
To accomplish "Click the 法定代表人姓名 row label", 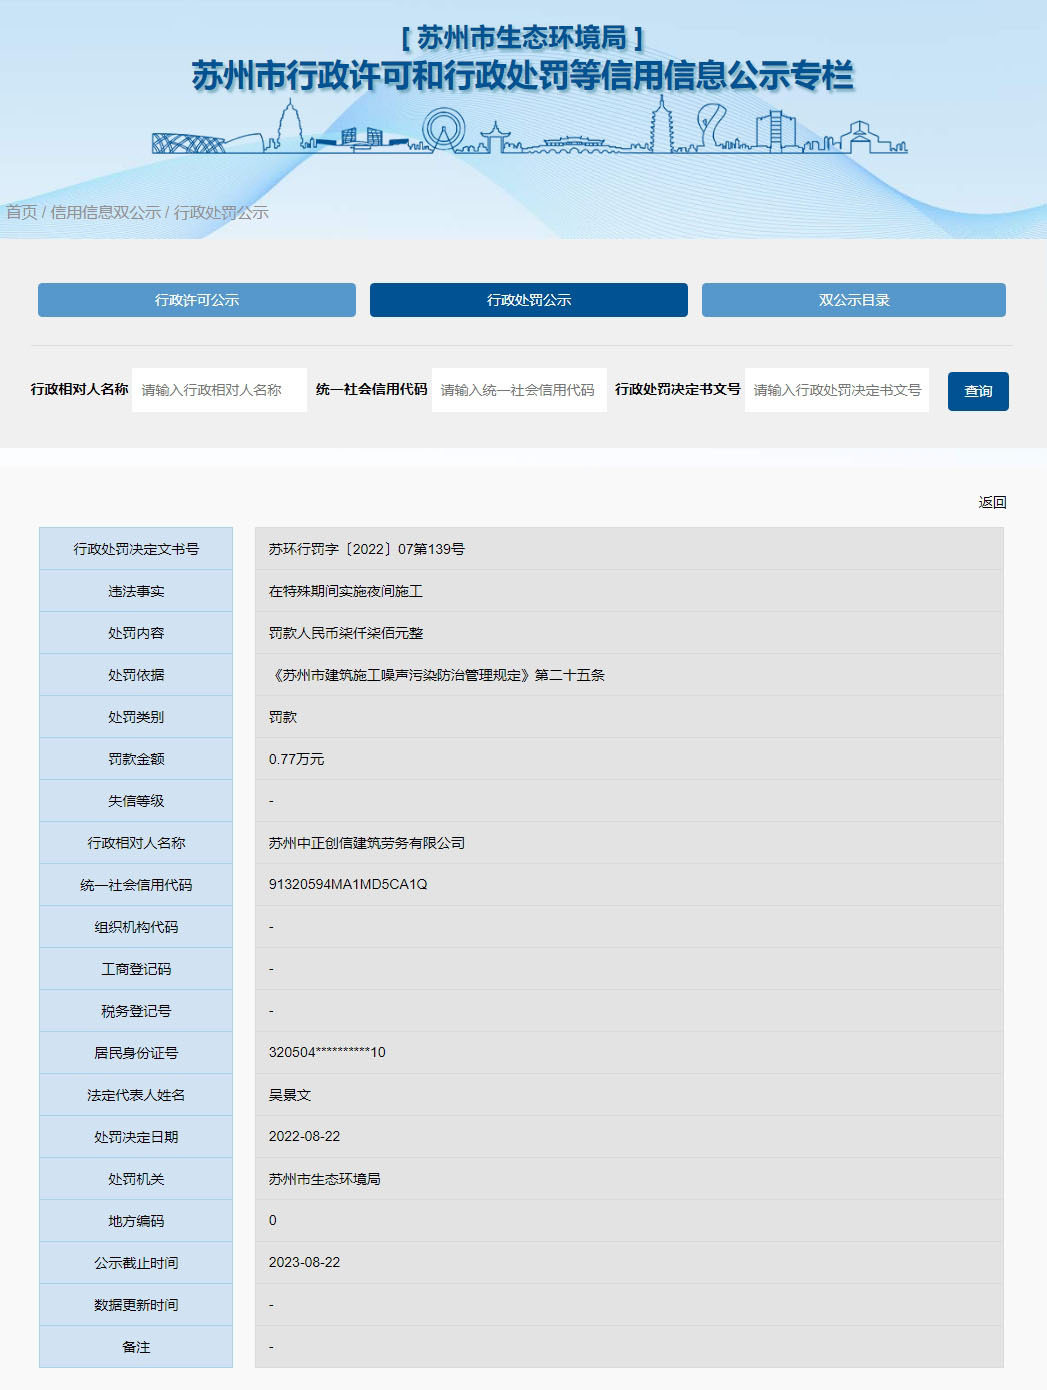I will coord(136,1095).
